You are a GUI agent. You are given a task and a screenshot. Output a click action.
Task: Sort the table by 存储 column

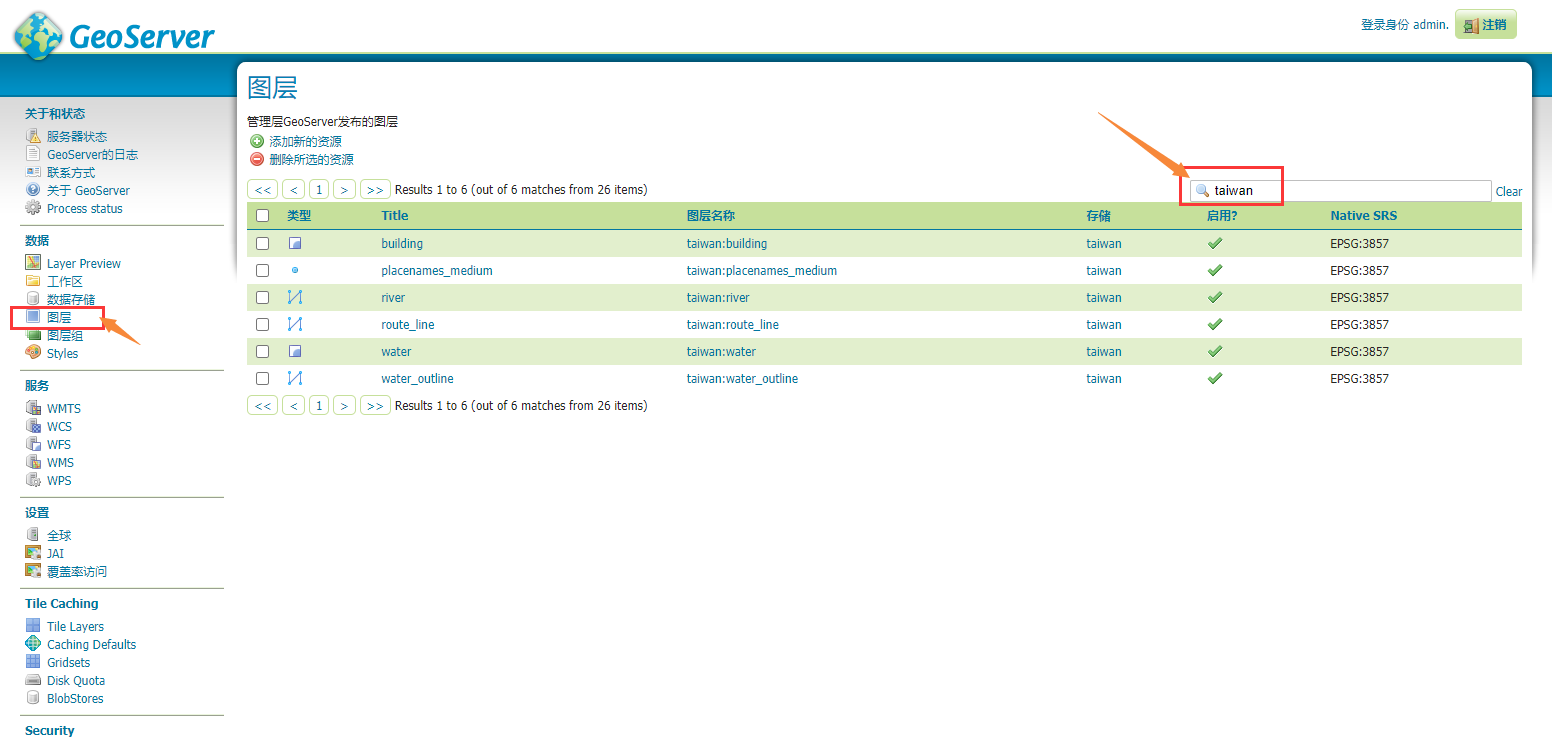pos(1099,215)
